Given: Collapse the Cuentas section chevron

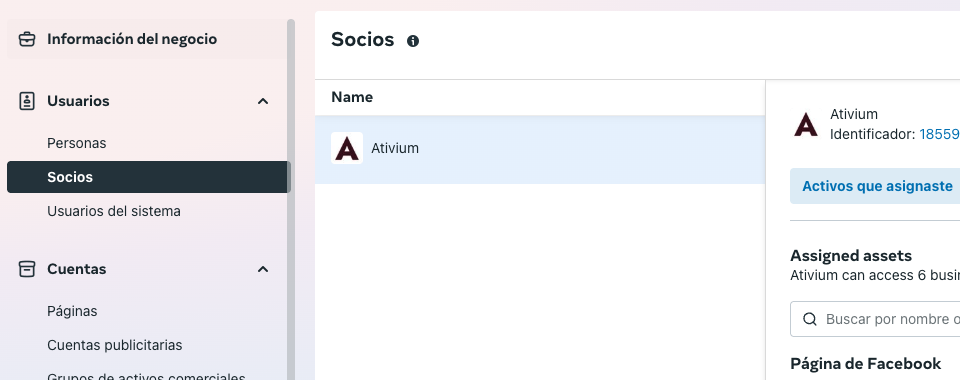Looking at the screenshot, I should pos(263,269).
